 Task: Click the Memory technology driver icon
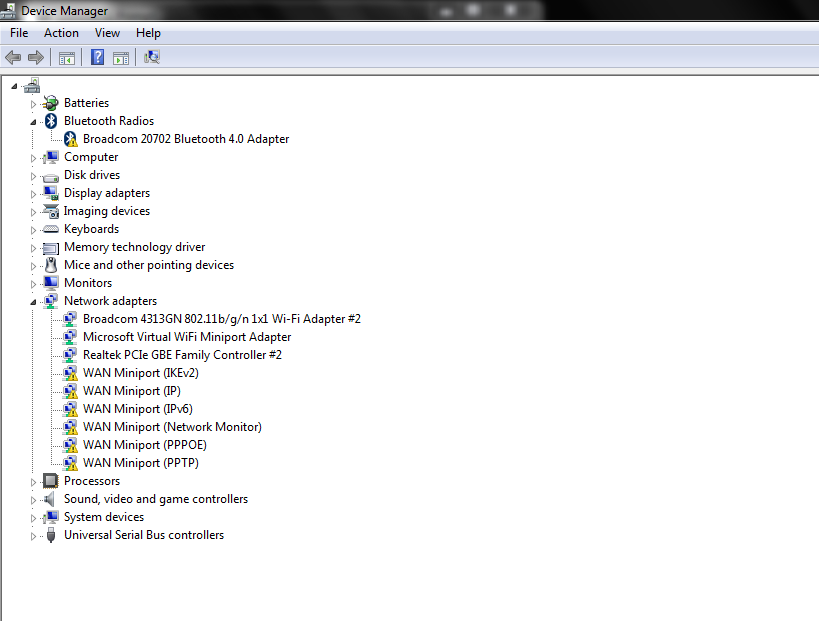tap(51, 248)
